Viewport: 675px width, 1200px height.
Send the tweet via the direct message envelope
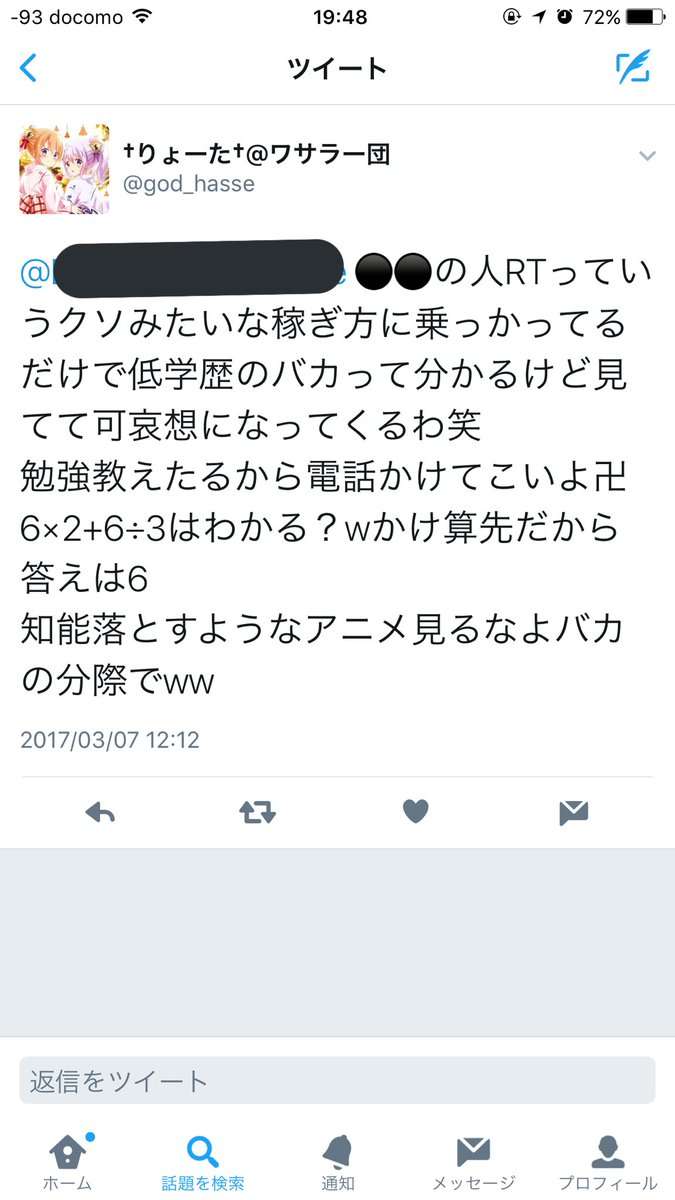(x=574, y=813)
